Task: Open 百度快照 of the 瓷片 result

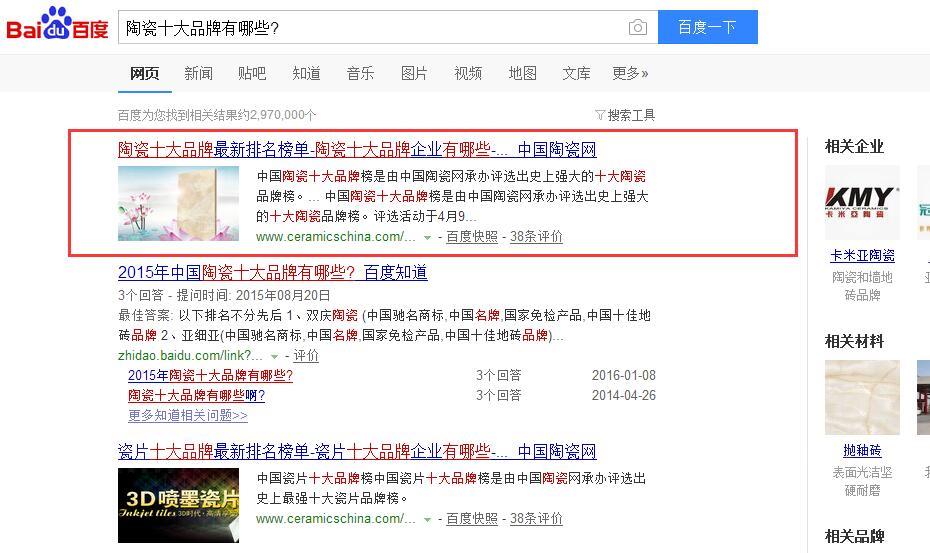Action: (472, 519)
